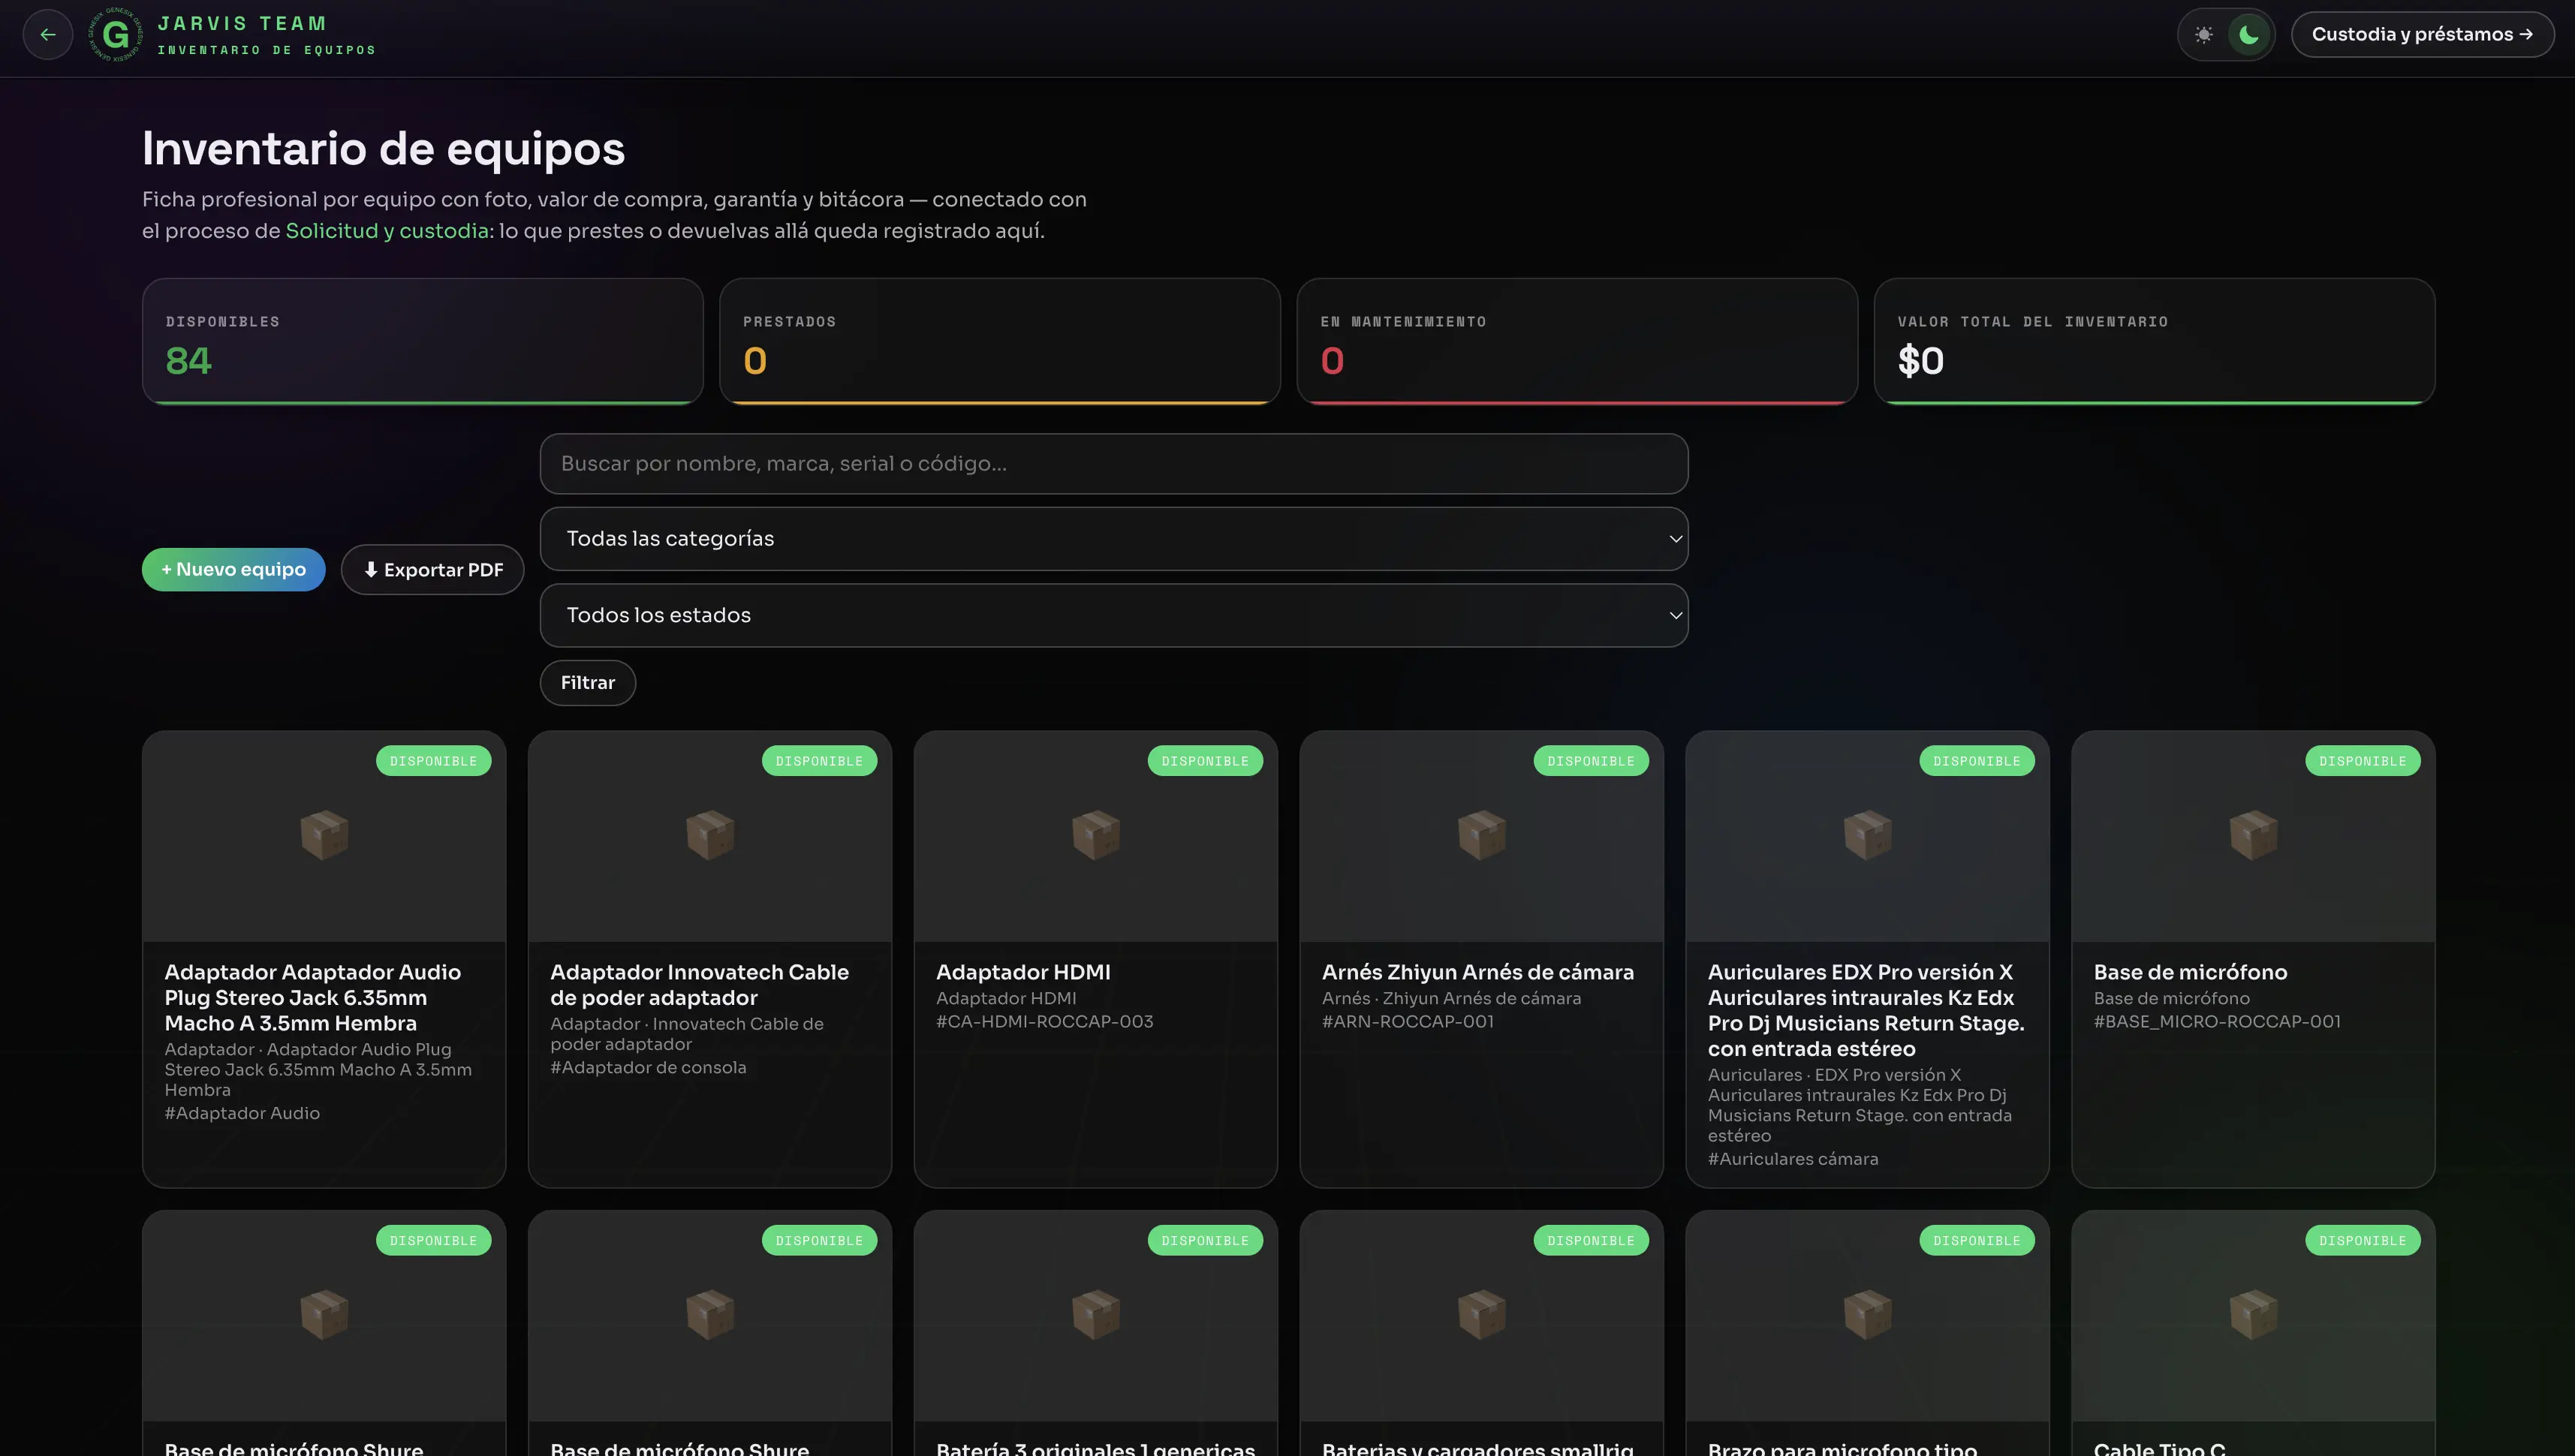Open box thumbnail of Baterias y cargadores smallrig card
This screenshot has height=1456, width=2575.
point(1482,1314)
